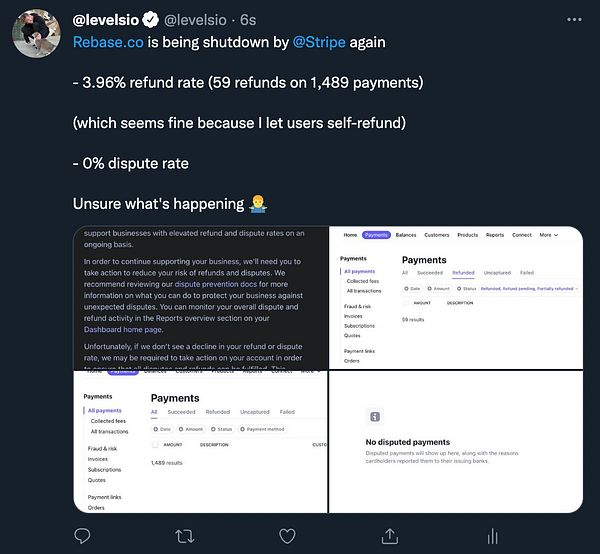The image size is (600, 554).
Task: Toggle the checkbox beside AMOUNT in Refunded table
Action: (406, 302)
